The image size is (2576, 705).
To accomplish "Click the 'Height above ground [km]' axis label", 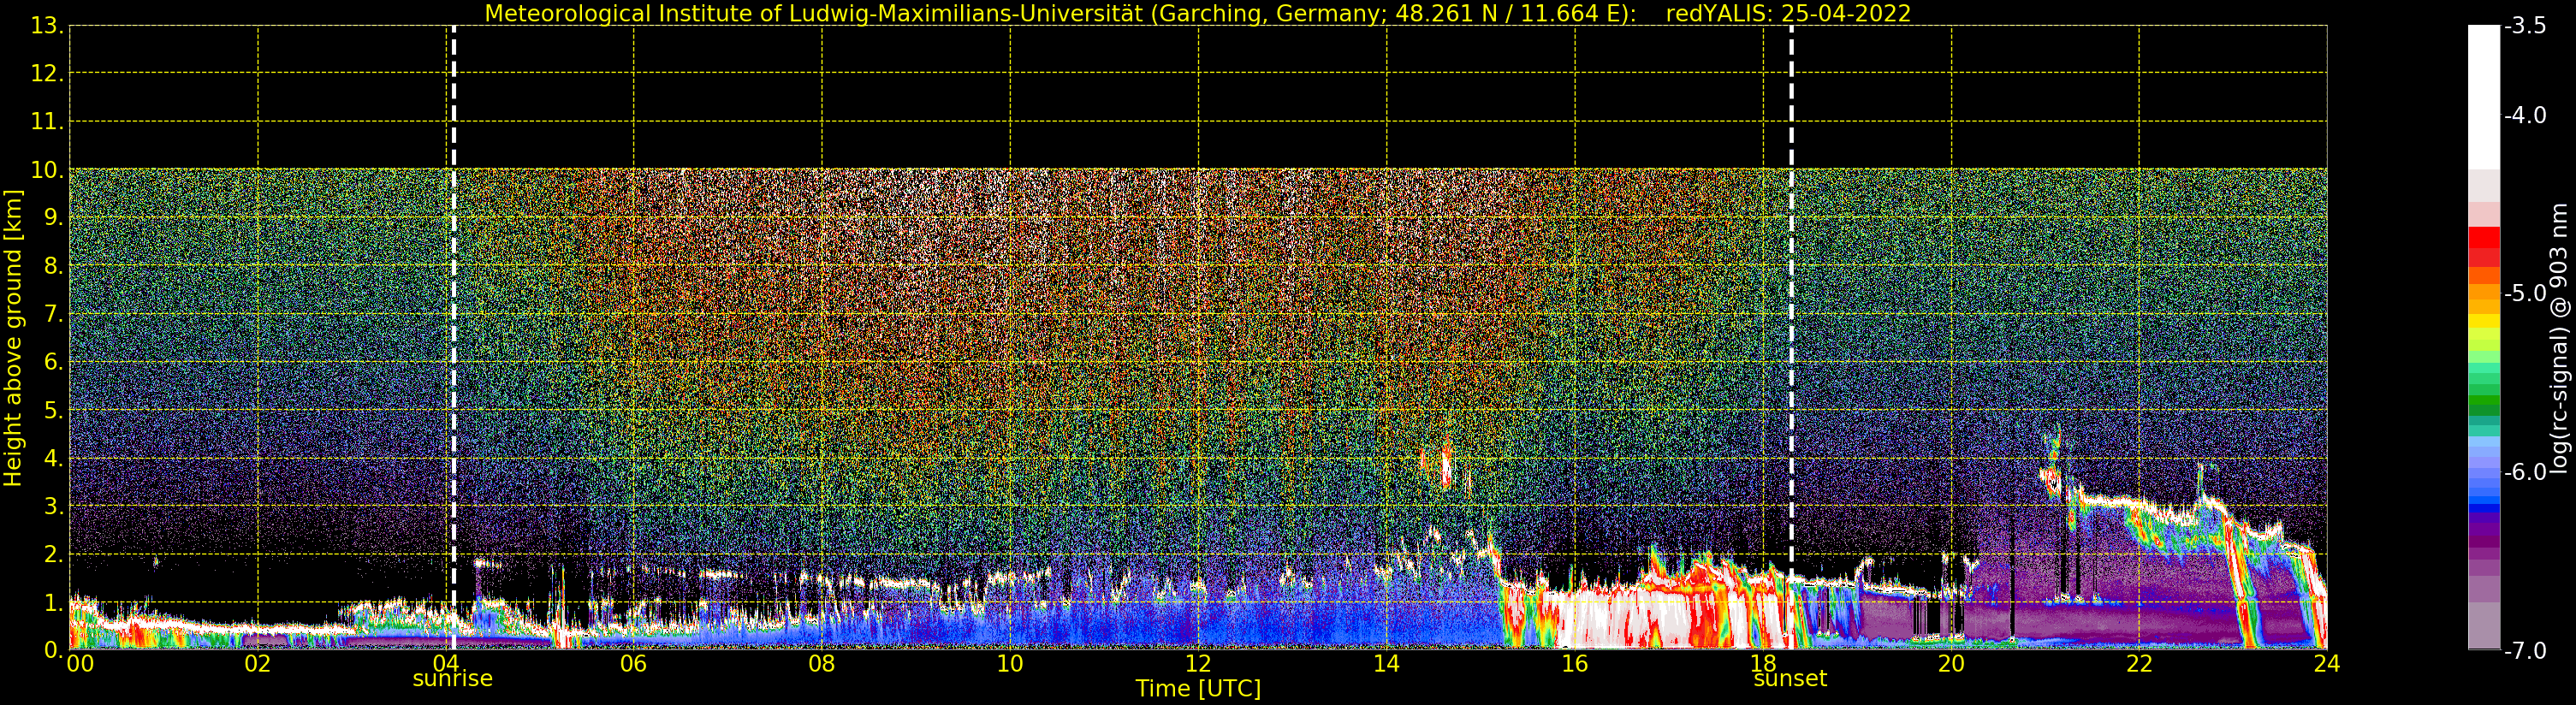I will [x=12, y=338].
